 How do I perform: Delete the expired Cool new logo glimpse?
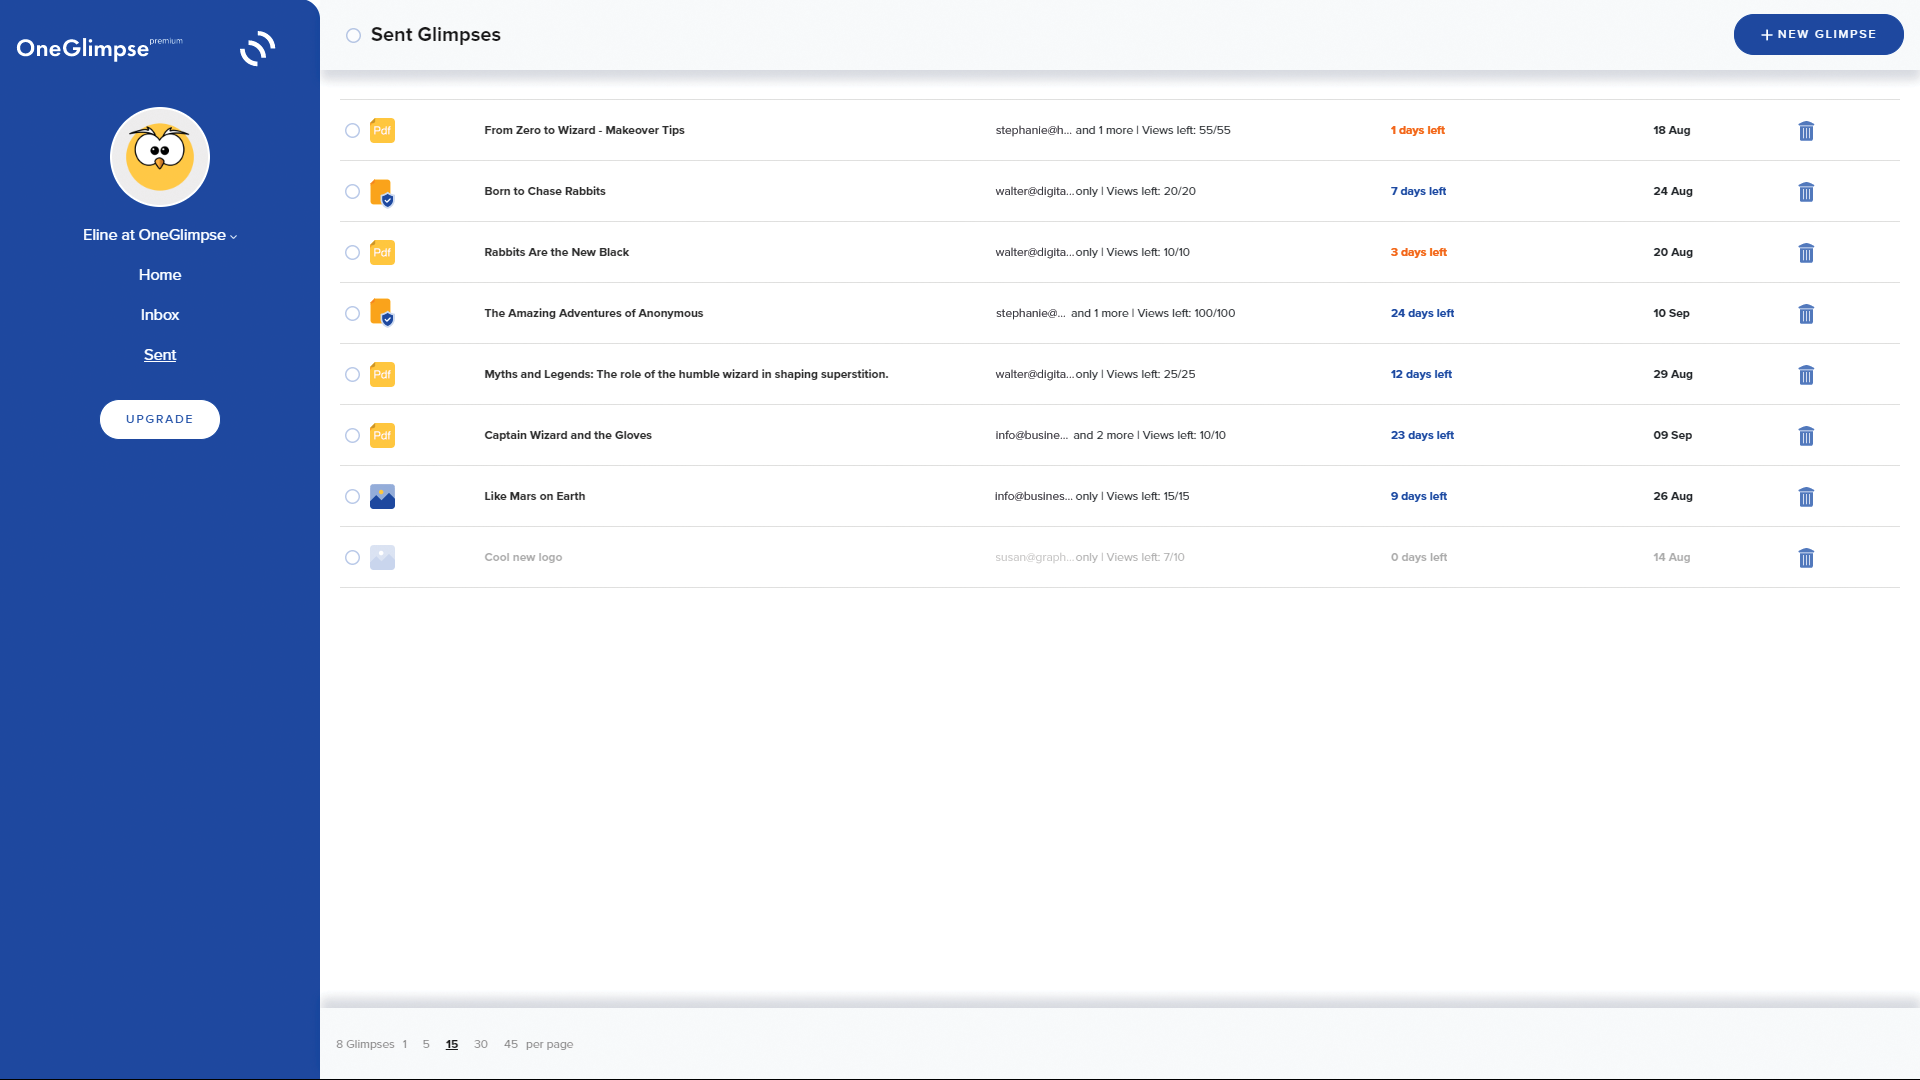click(x=1806, y=558)
